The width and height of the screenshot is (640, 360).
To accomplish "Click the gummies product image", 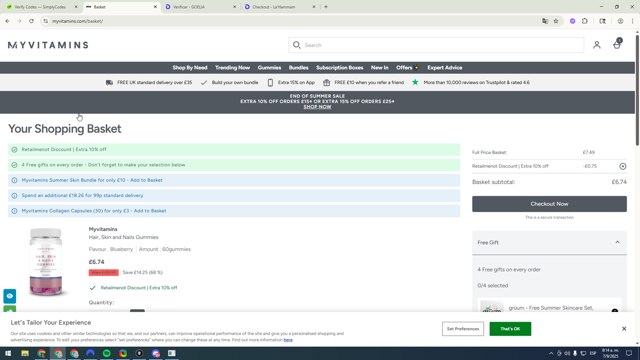I will tap(46, 262).
